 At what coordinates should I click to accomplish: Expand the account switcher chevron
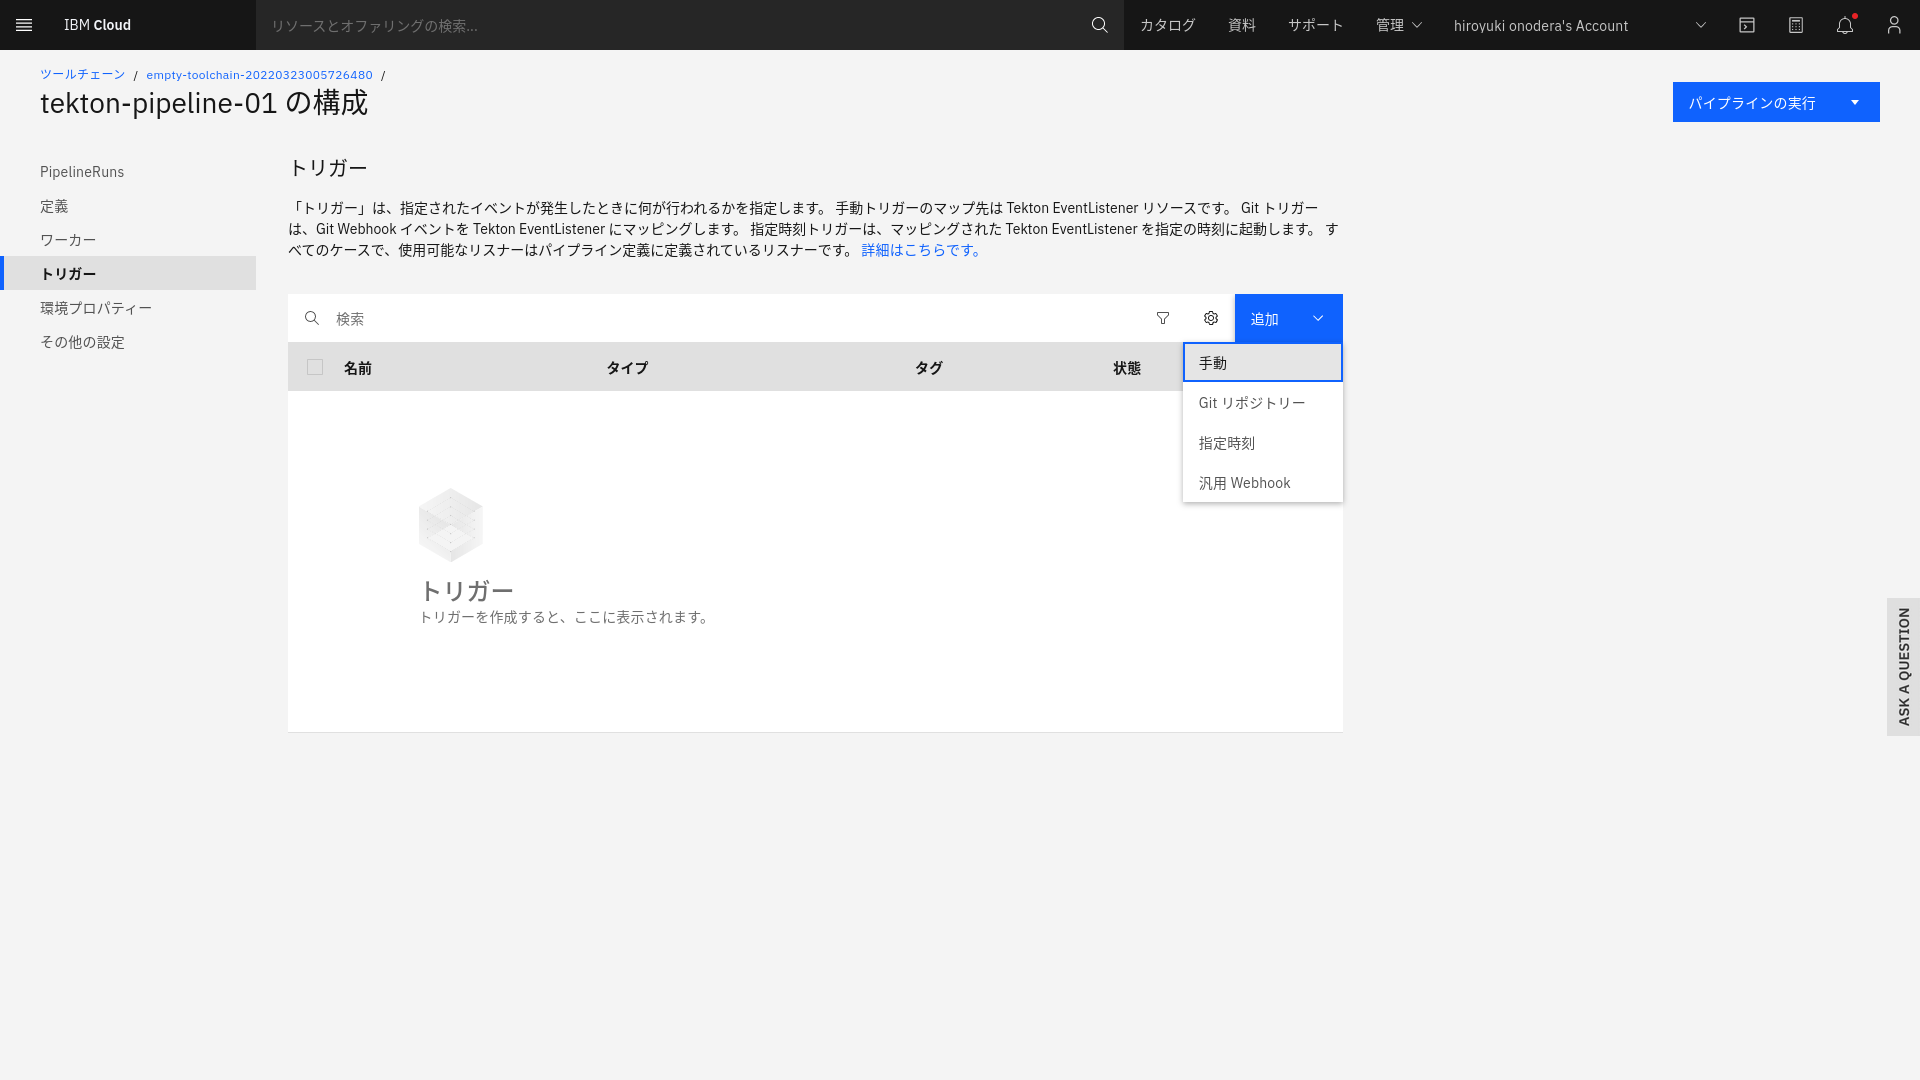(x=1700, y=25)
